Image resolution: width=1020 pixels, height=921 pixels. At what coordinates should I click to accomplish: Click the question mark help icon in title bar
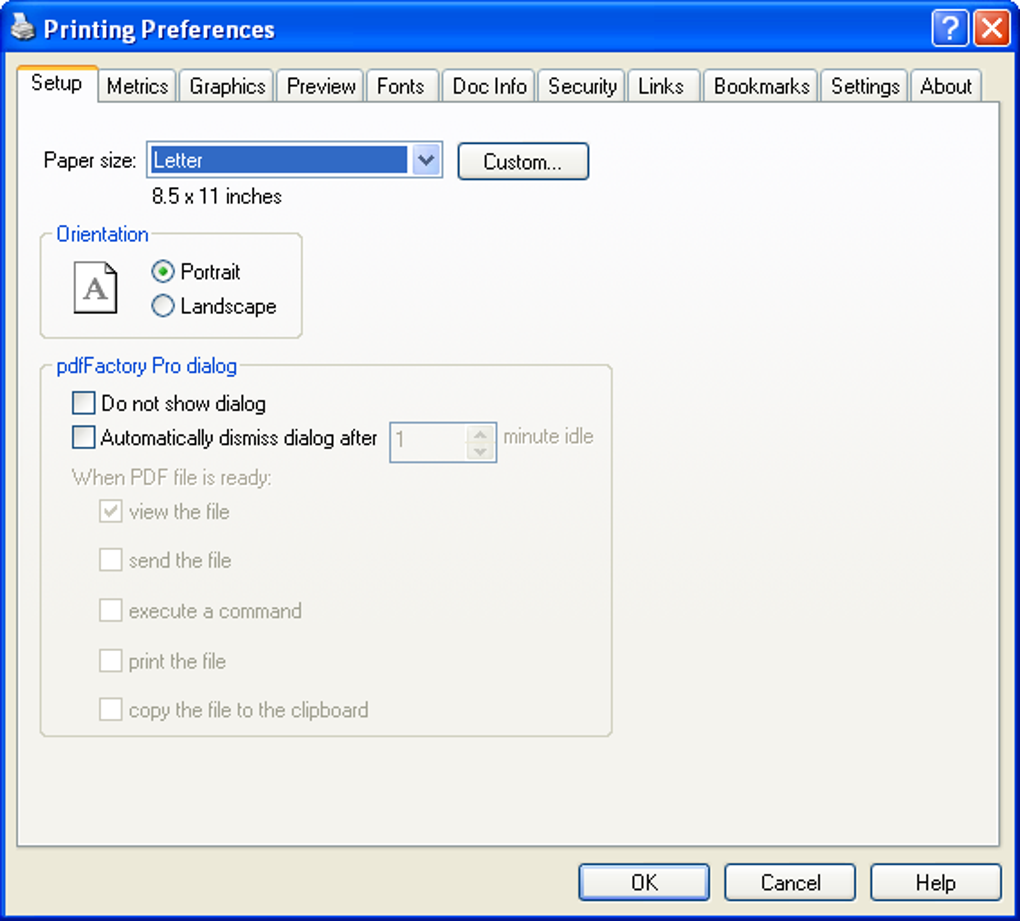point(950,29)
